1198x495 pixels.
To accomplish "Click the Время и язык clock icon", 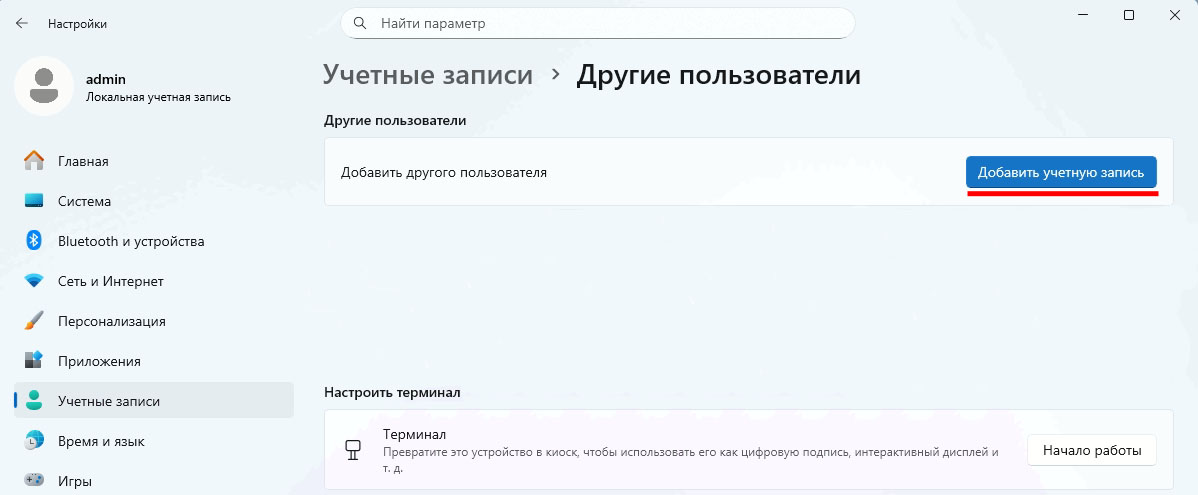I will point(34,441).
